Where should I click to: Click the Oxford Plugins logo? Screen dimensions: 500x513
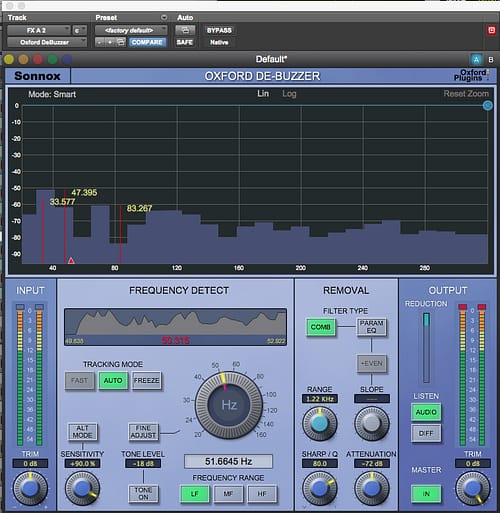472,75
